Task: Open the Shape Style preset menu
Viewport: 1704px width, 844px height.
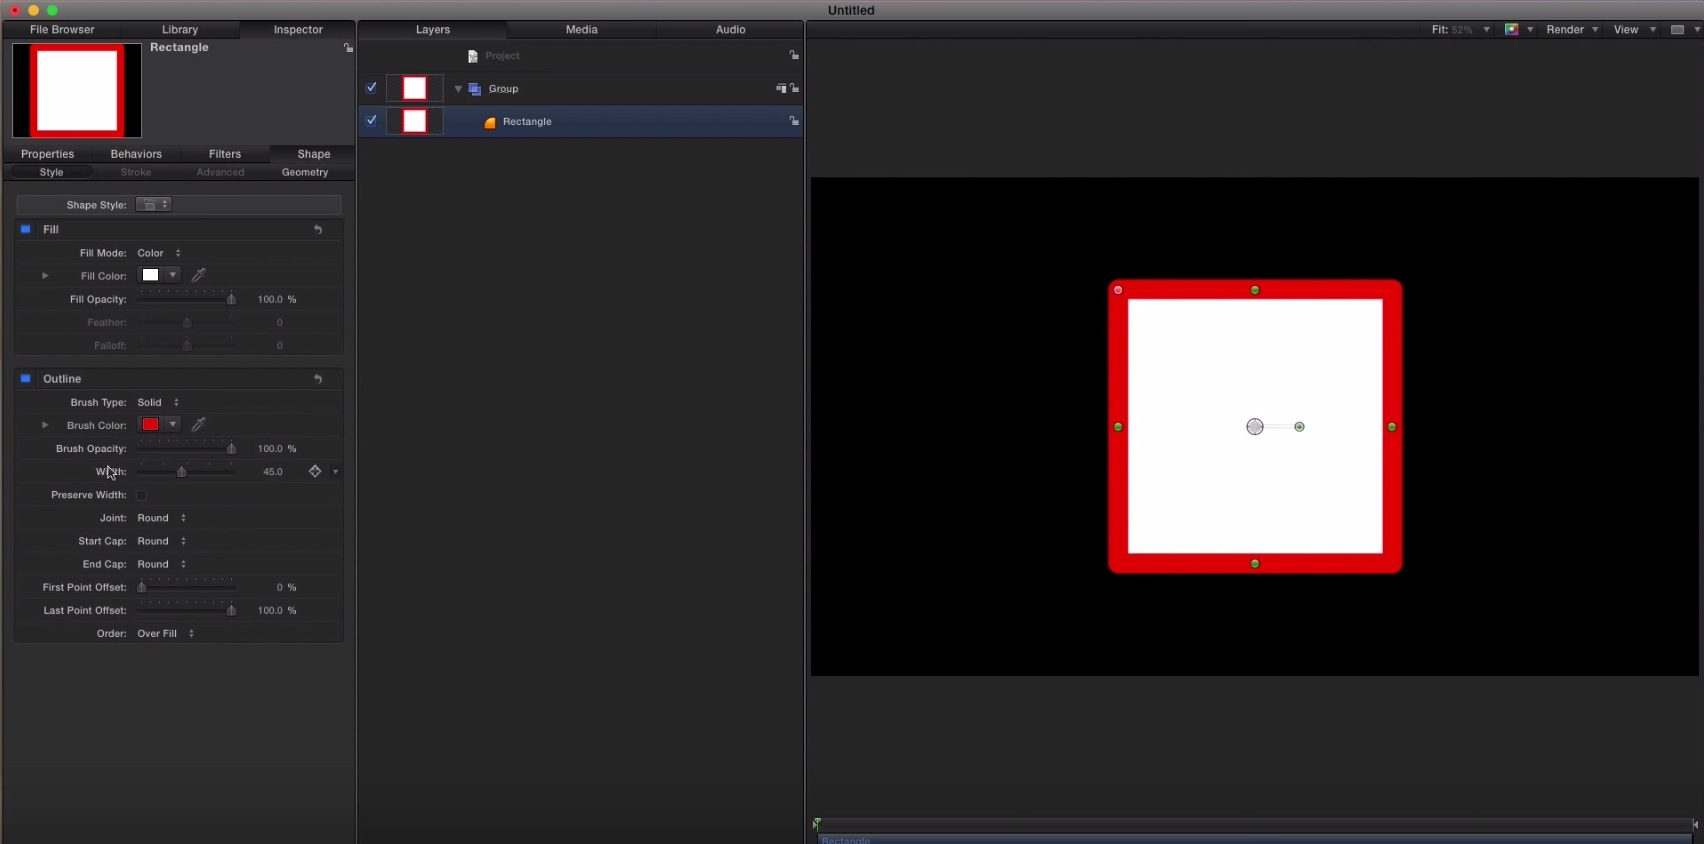Action: [x=154, y=205]
